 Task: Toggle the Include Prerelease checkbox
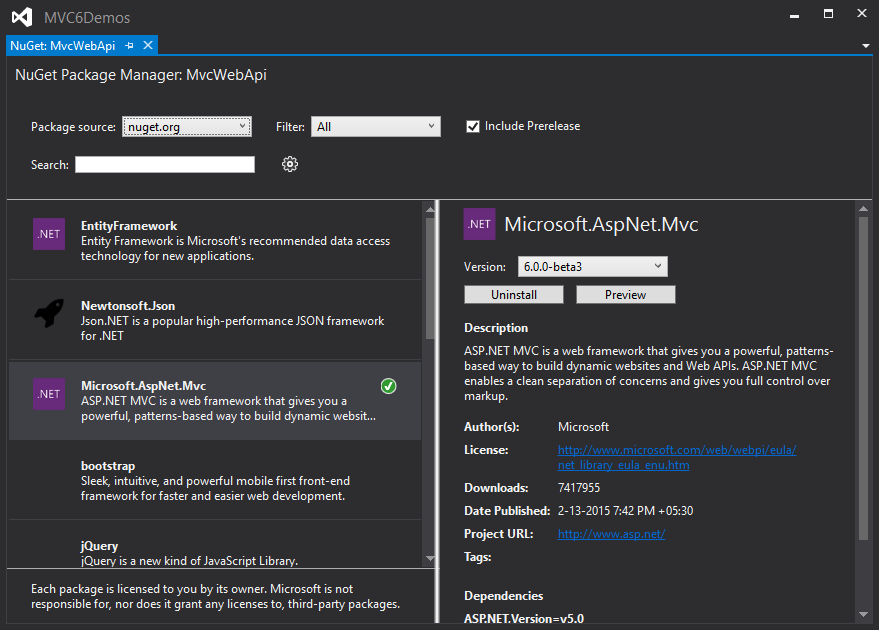pyautogui.click(x=473, y=126)
